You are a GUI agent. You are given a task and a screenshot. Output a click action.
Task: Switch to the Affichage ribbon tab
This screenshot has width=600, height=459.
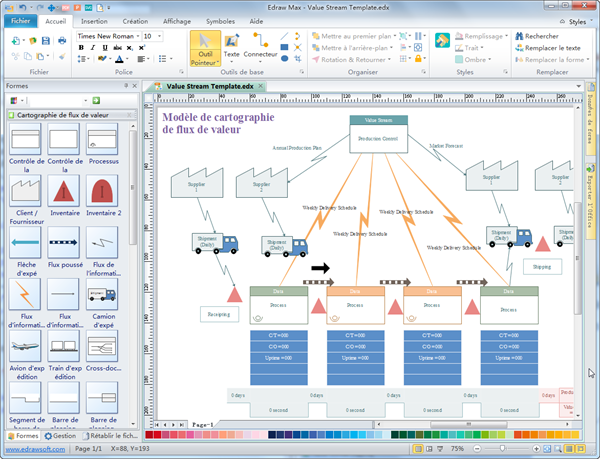click(x=177, y=20)
